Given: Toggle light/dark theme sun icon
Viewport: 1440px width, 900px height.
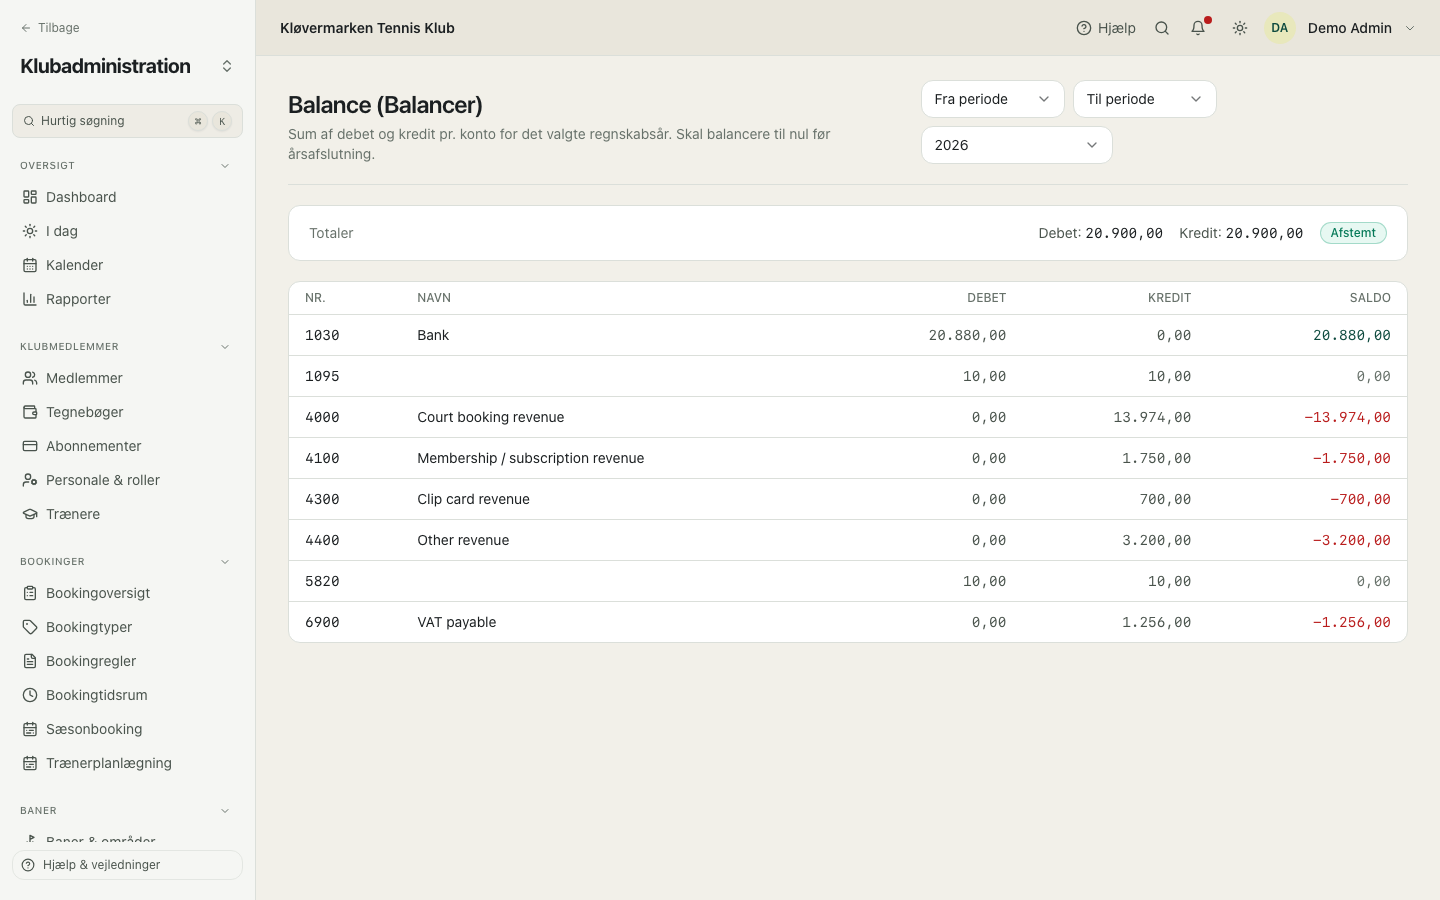Looking at the screenshot, I should 1240,28.
